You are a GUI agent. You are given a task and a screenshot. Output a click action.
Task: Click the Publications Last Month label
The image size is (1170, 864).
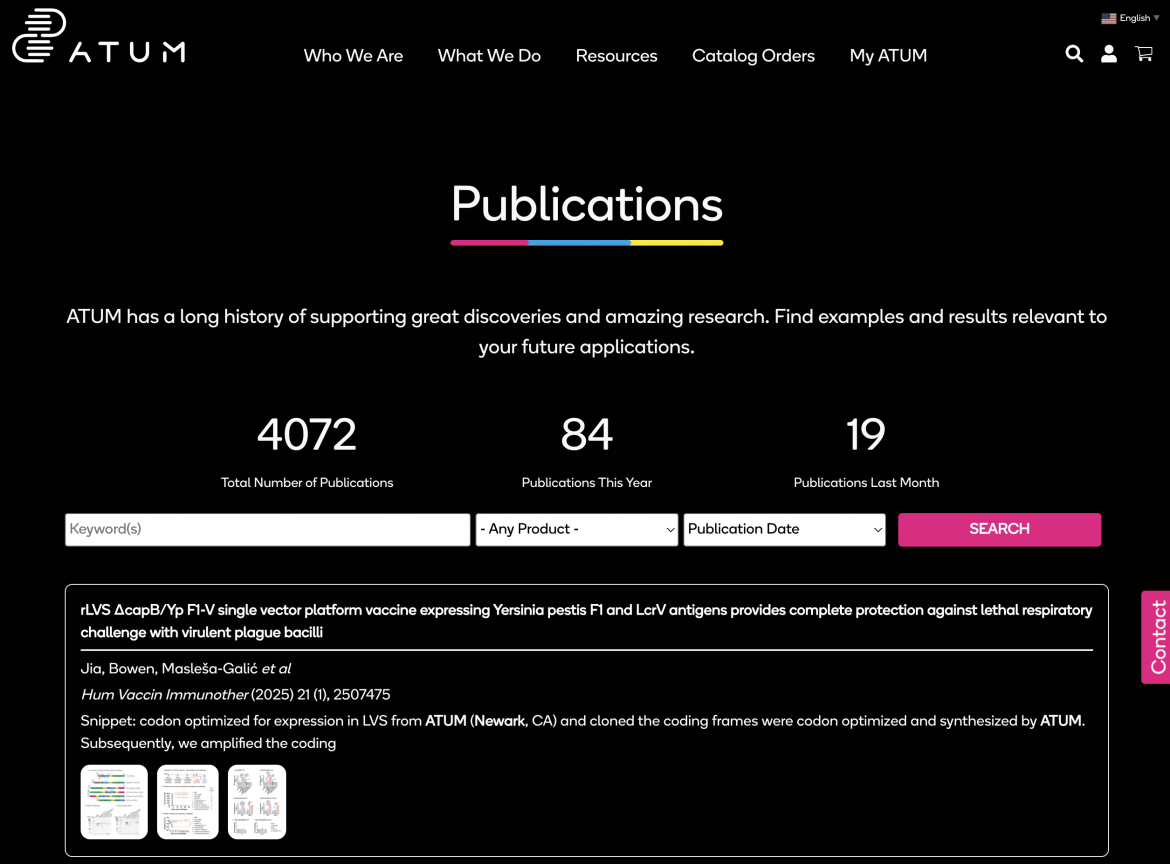[866, 483]
